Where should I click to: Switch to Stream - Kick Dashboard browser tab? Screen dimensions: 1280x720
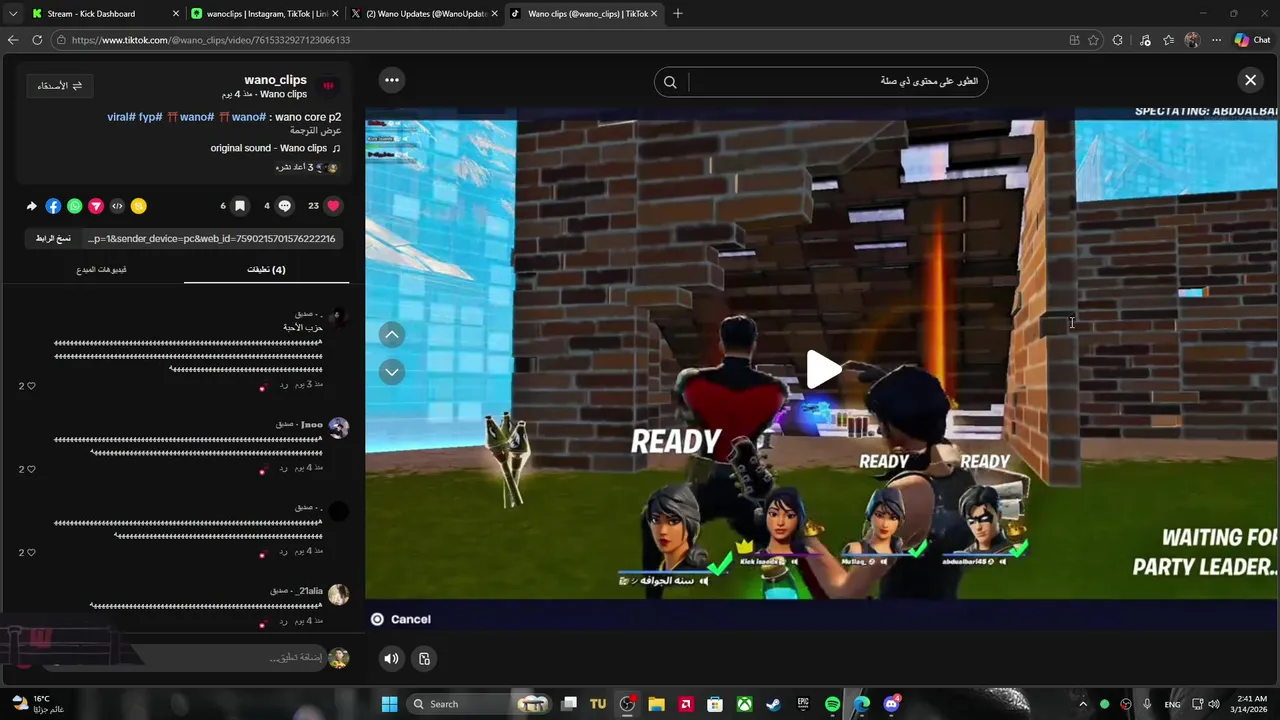[x=105, y=14]
